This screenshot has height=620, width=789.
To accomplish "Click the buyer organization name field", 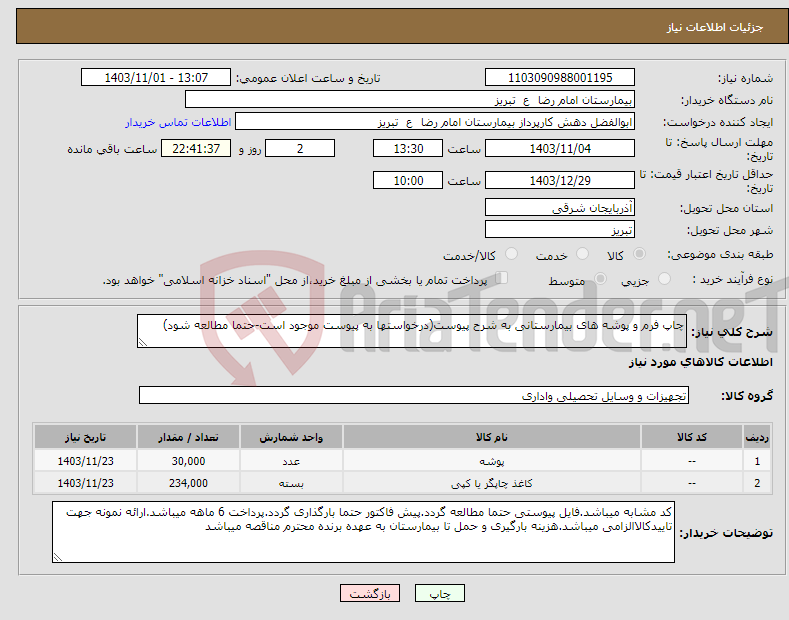I will [410, 100].
